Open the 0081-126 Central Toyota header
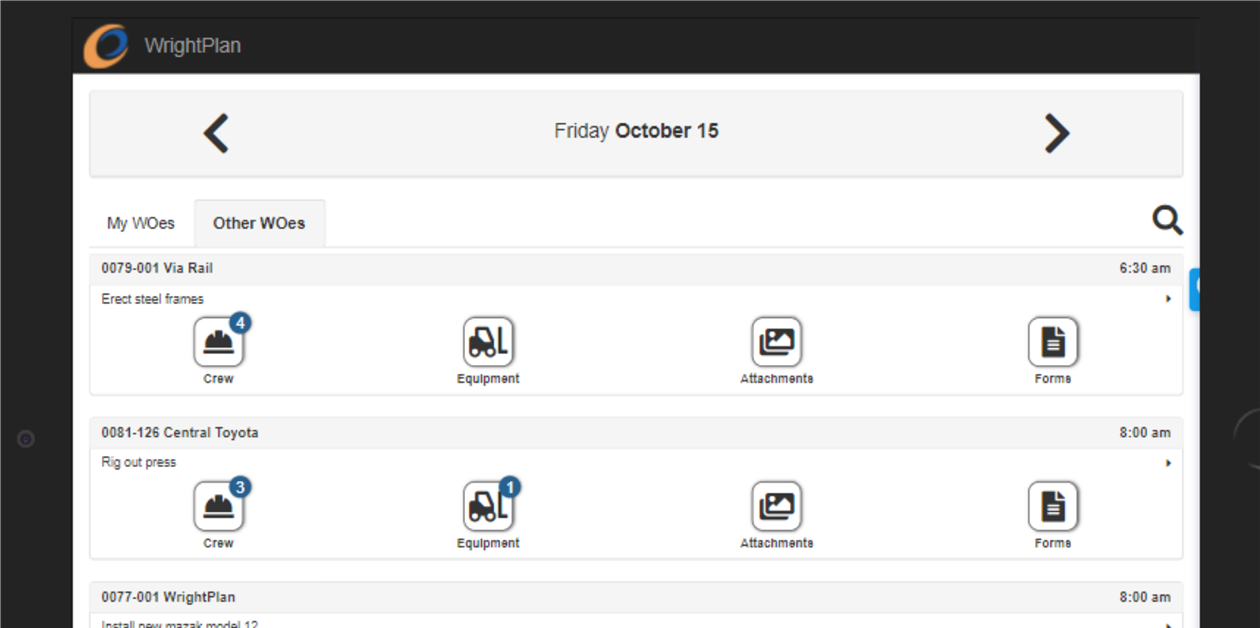The image size is (1260, 628). coord(180,432)
